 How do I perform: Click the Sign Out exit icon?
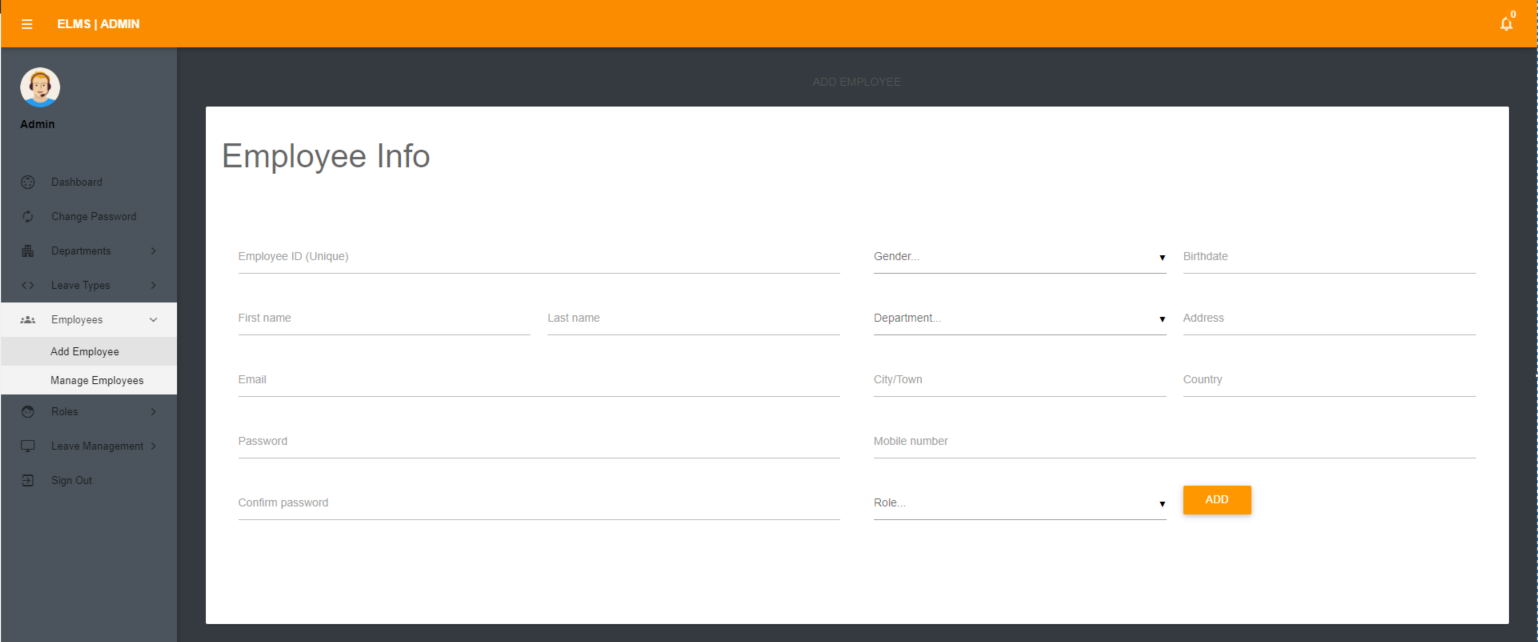coord(27,480)
